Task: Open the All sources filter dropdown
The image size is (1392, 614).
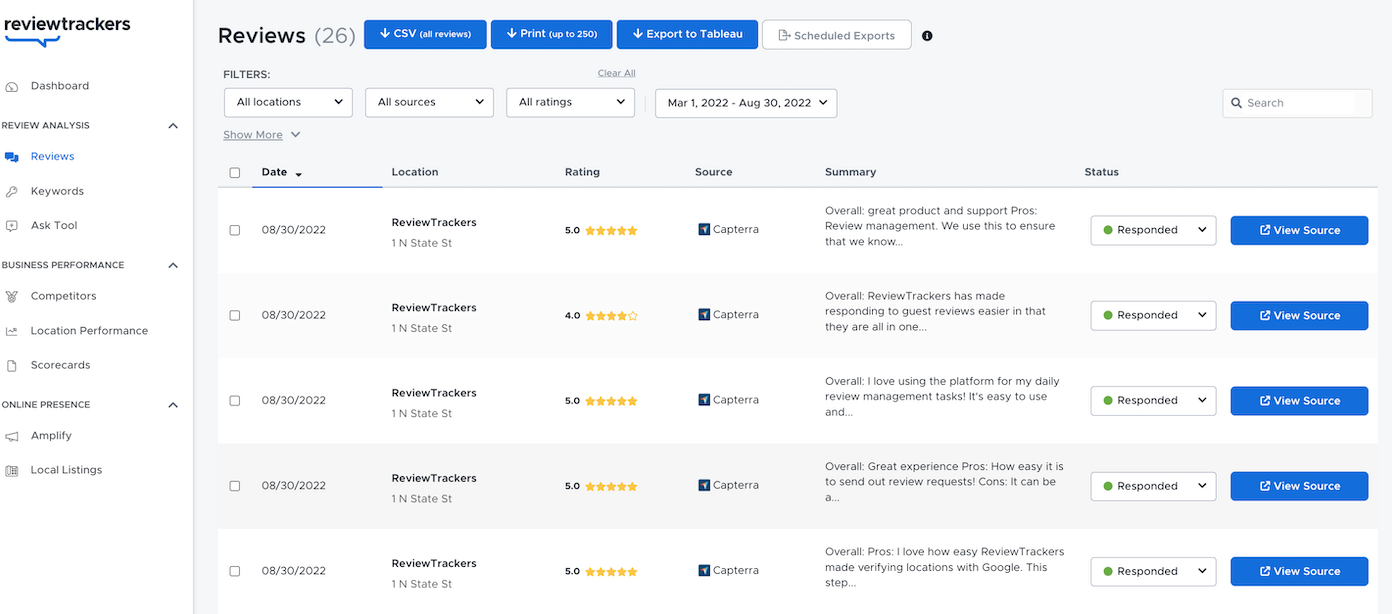Action: pyautogui.click(x=429, y=102)
